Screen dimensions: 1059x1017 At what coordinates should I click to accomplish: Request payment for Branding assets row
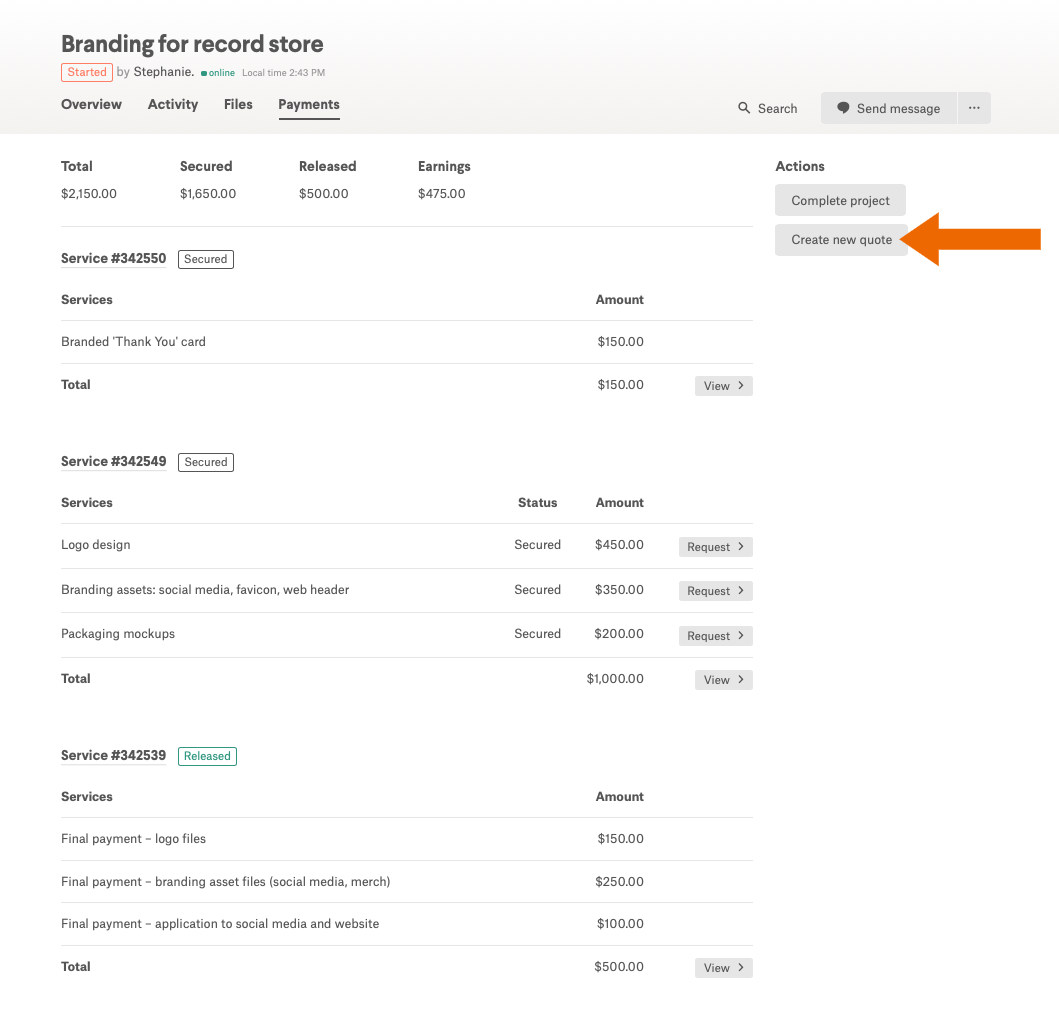click(x=715, y=591)
